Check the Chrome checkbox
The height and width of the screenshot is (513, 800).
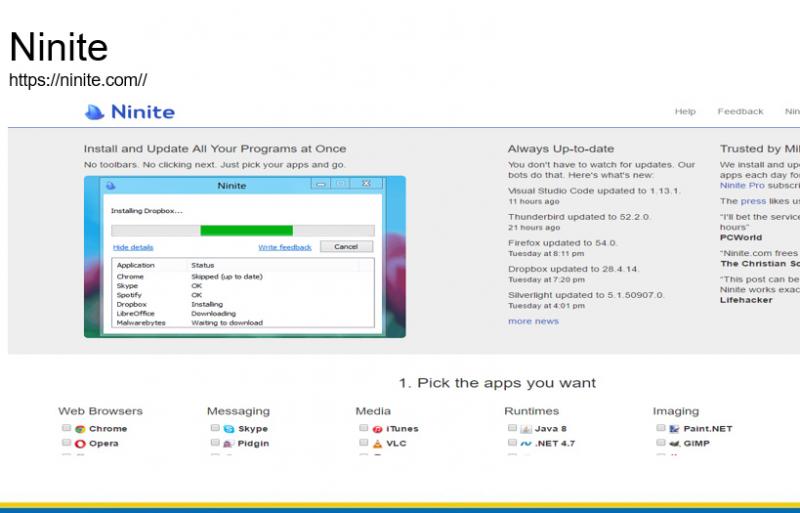pyautogui.click(x=66, y=428)
